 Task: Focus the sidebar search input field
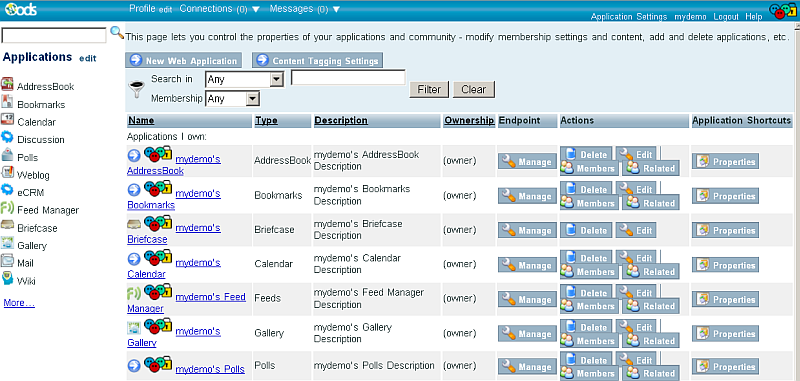click(x=54, y=35)
